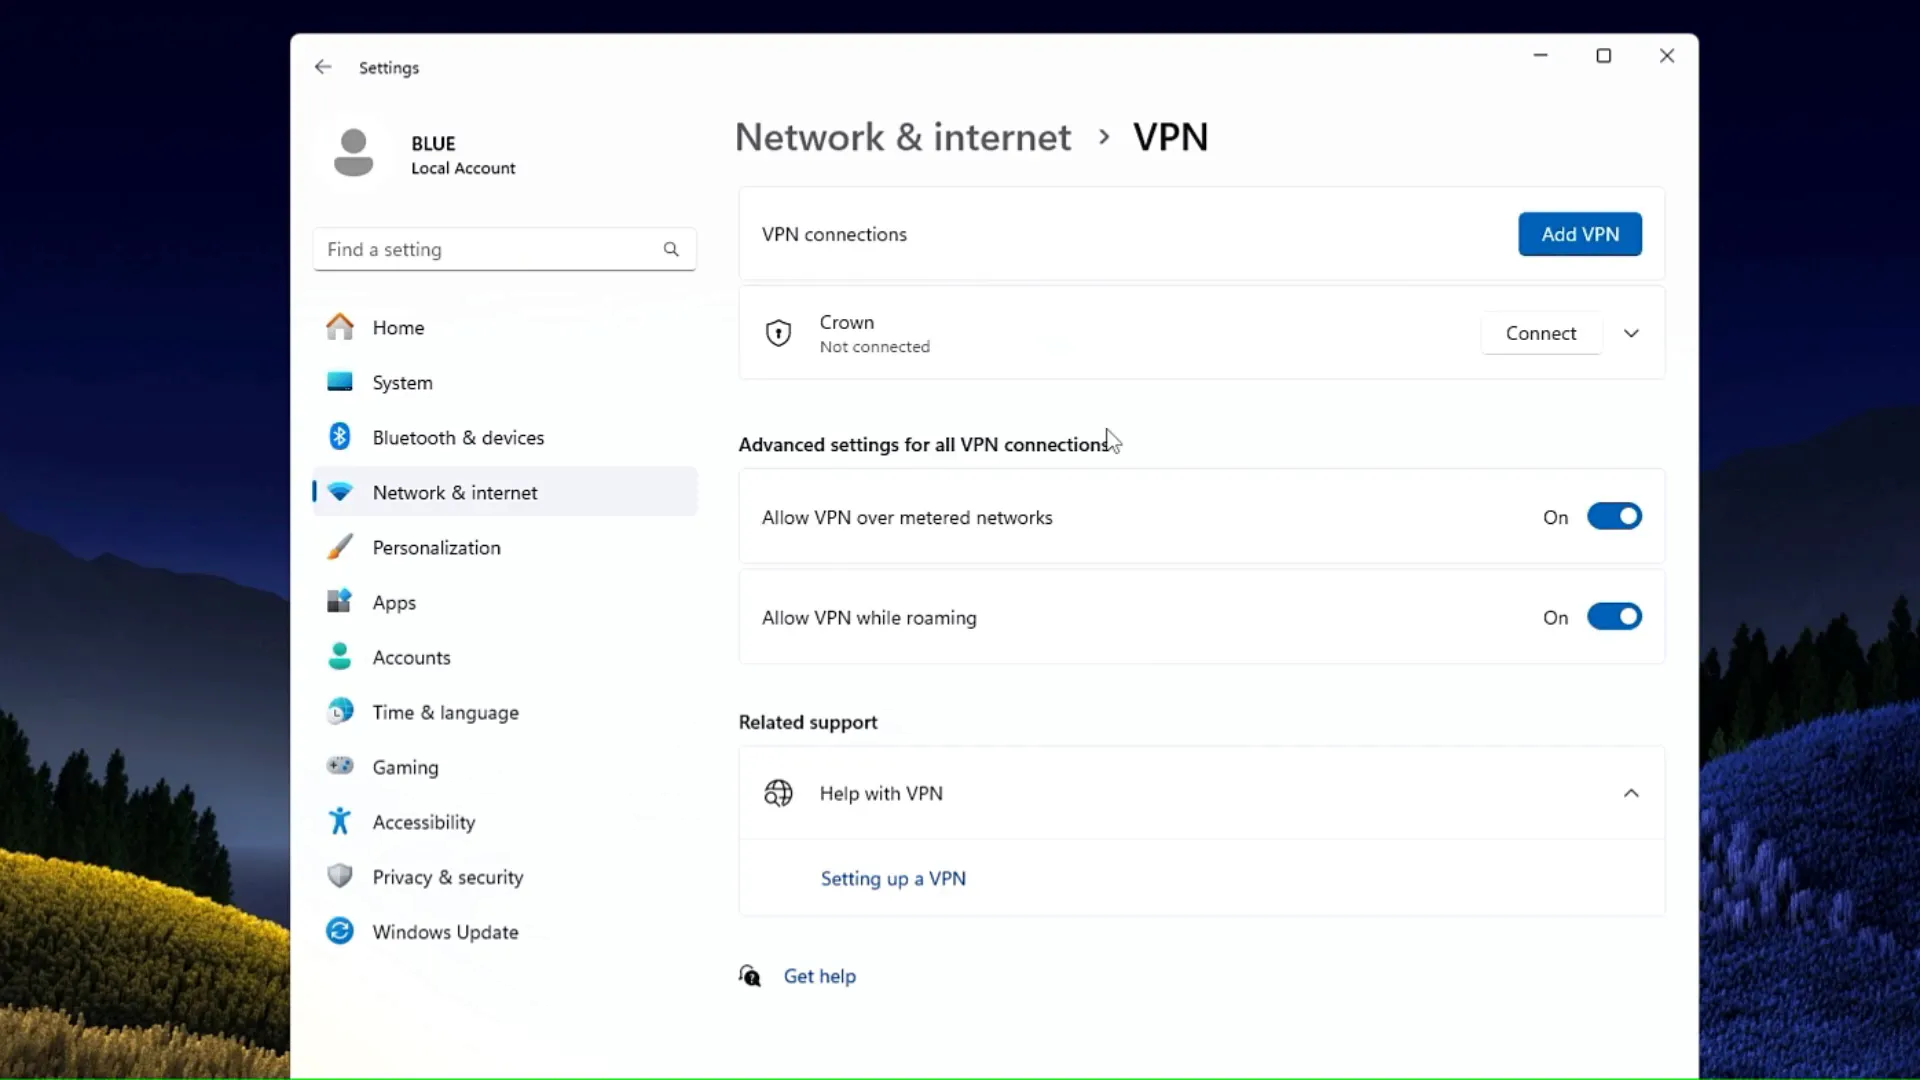Click the Add VPN button
Screen dimensions: 1920x1080
(x=1580, y=234)
